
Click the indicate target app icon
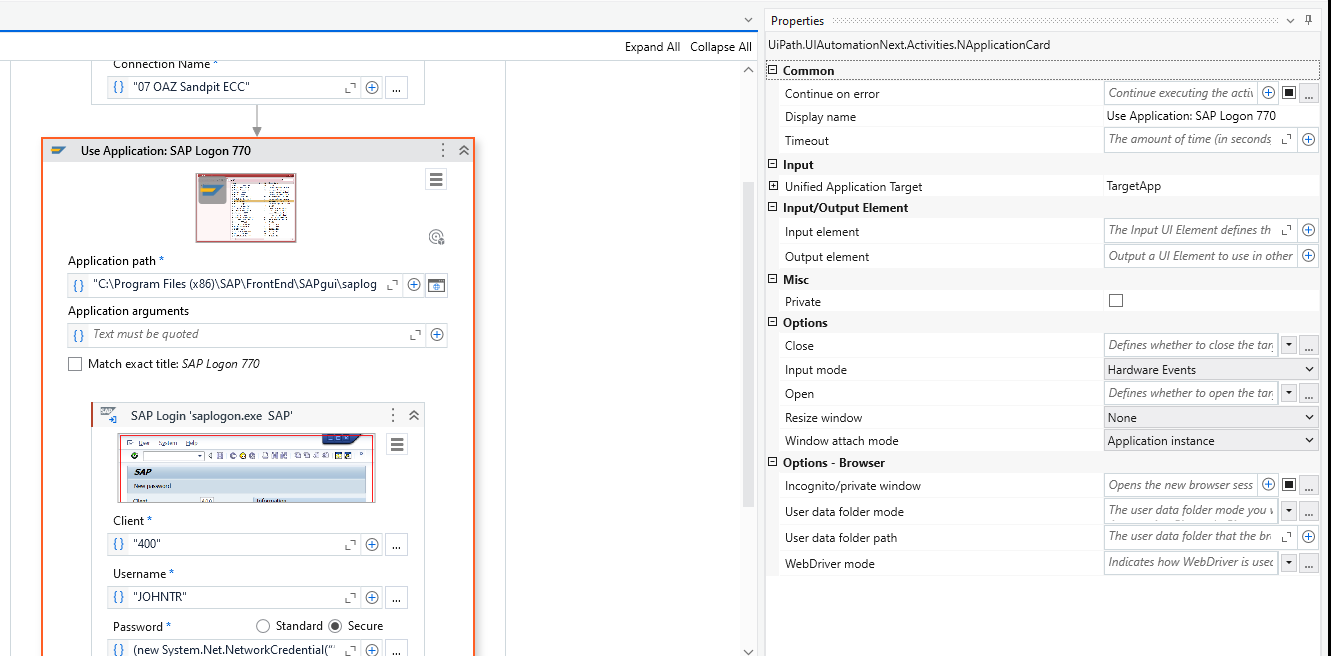click(x=436, y=237)
